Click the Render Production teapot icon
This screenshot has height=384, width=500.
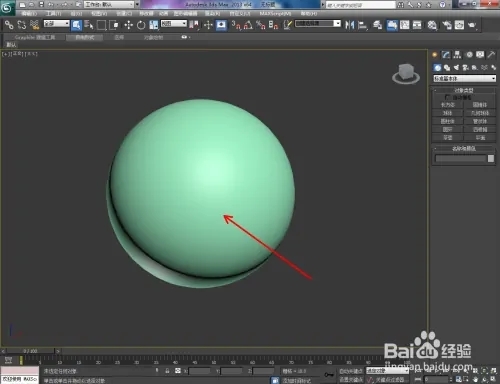point(472,25)
